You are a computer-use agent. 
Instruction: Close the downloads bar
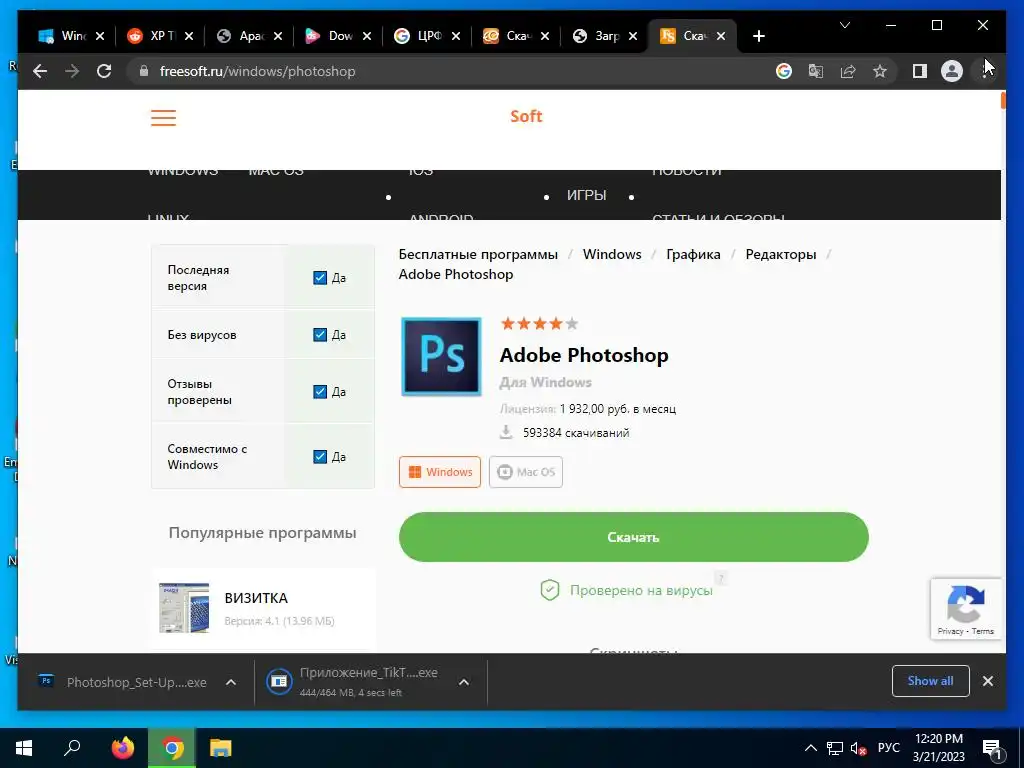987,681
